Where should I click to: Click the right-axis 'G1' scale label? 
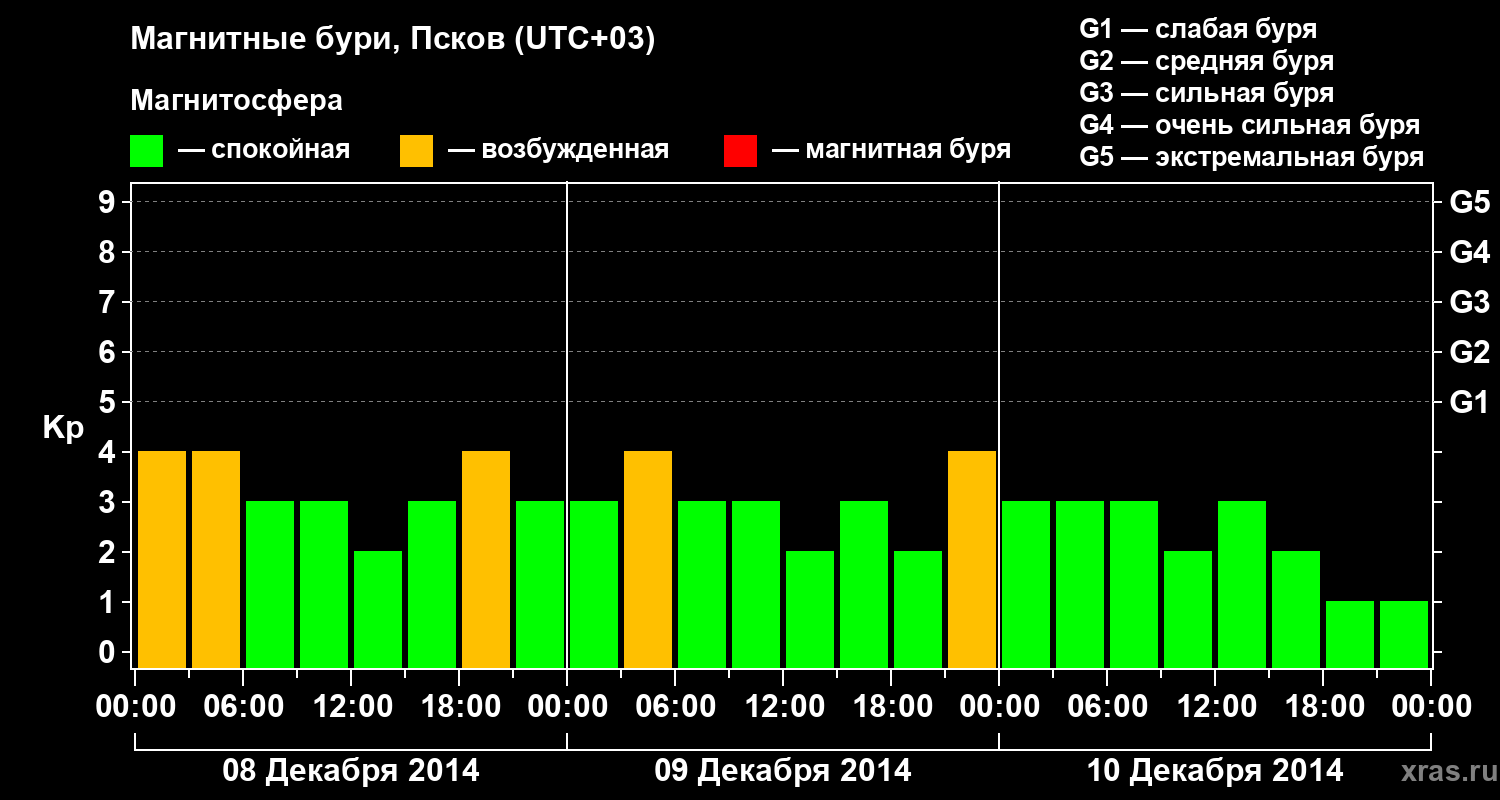[1469, 402]
